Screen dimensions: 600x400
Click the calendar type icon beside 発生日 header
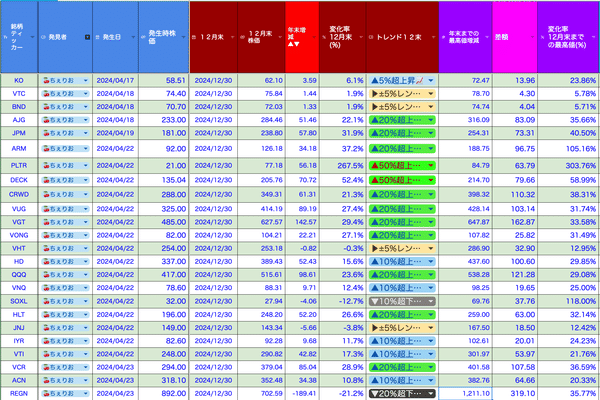click(x=97, y=37)
